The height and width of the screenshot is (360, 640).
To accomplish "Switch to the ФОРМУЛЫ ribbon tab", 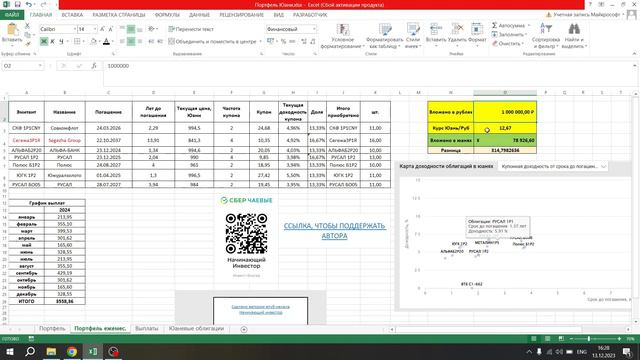I will point(167,15).
